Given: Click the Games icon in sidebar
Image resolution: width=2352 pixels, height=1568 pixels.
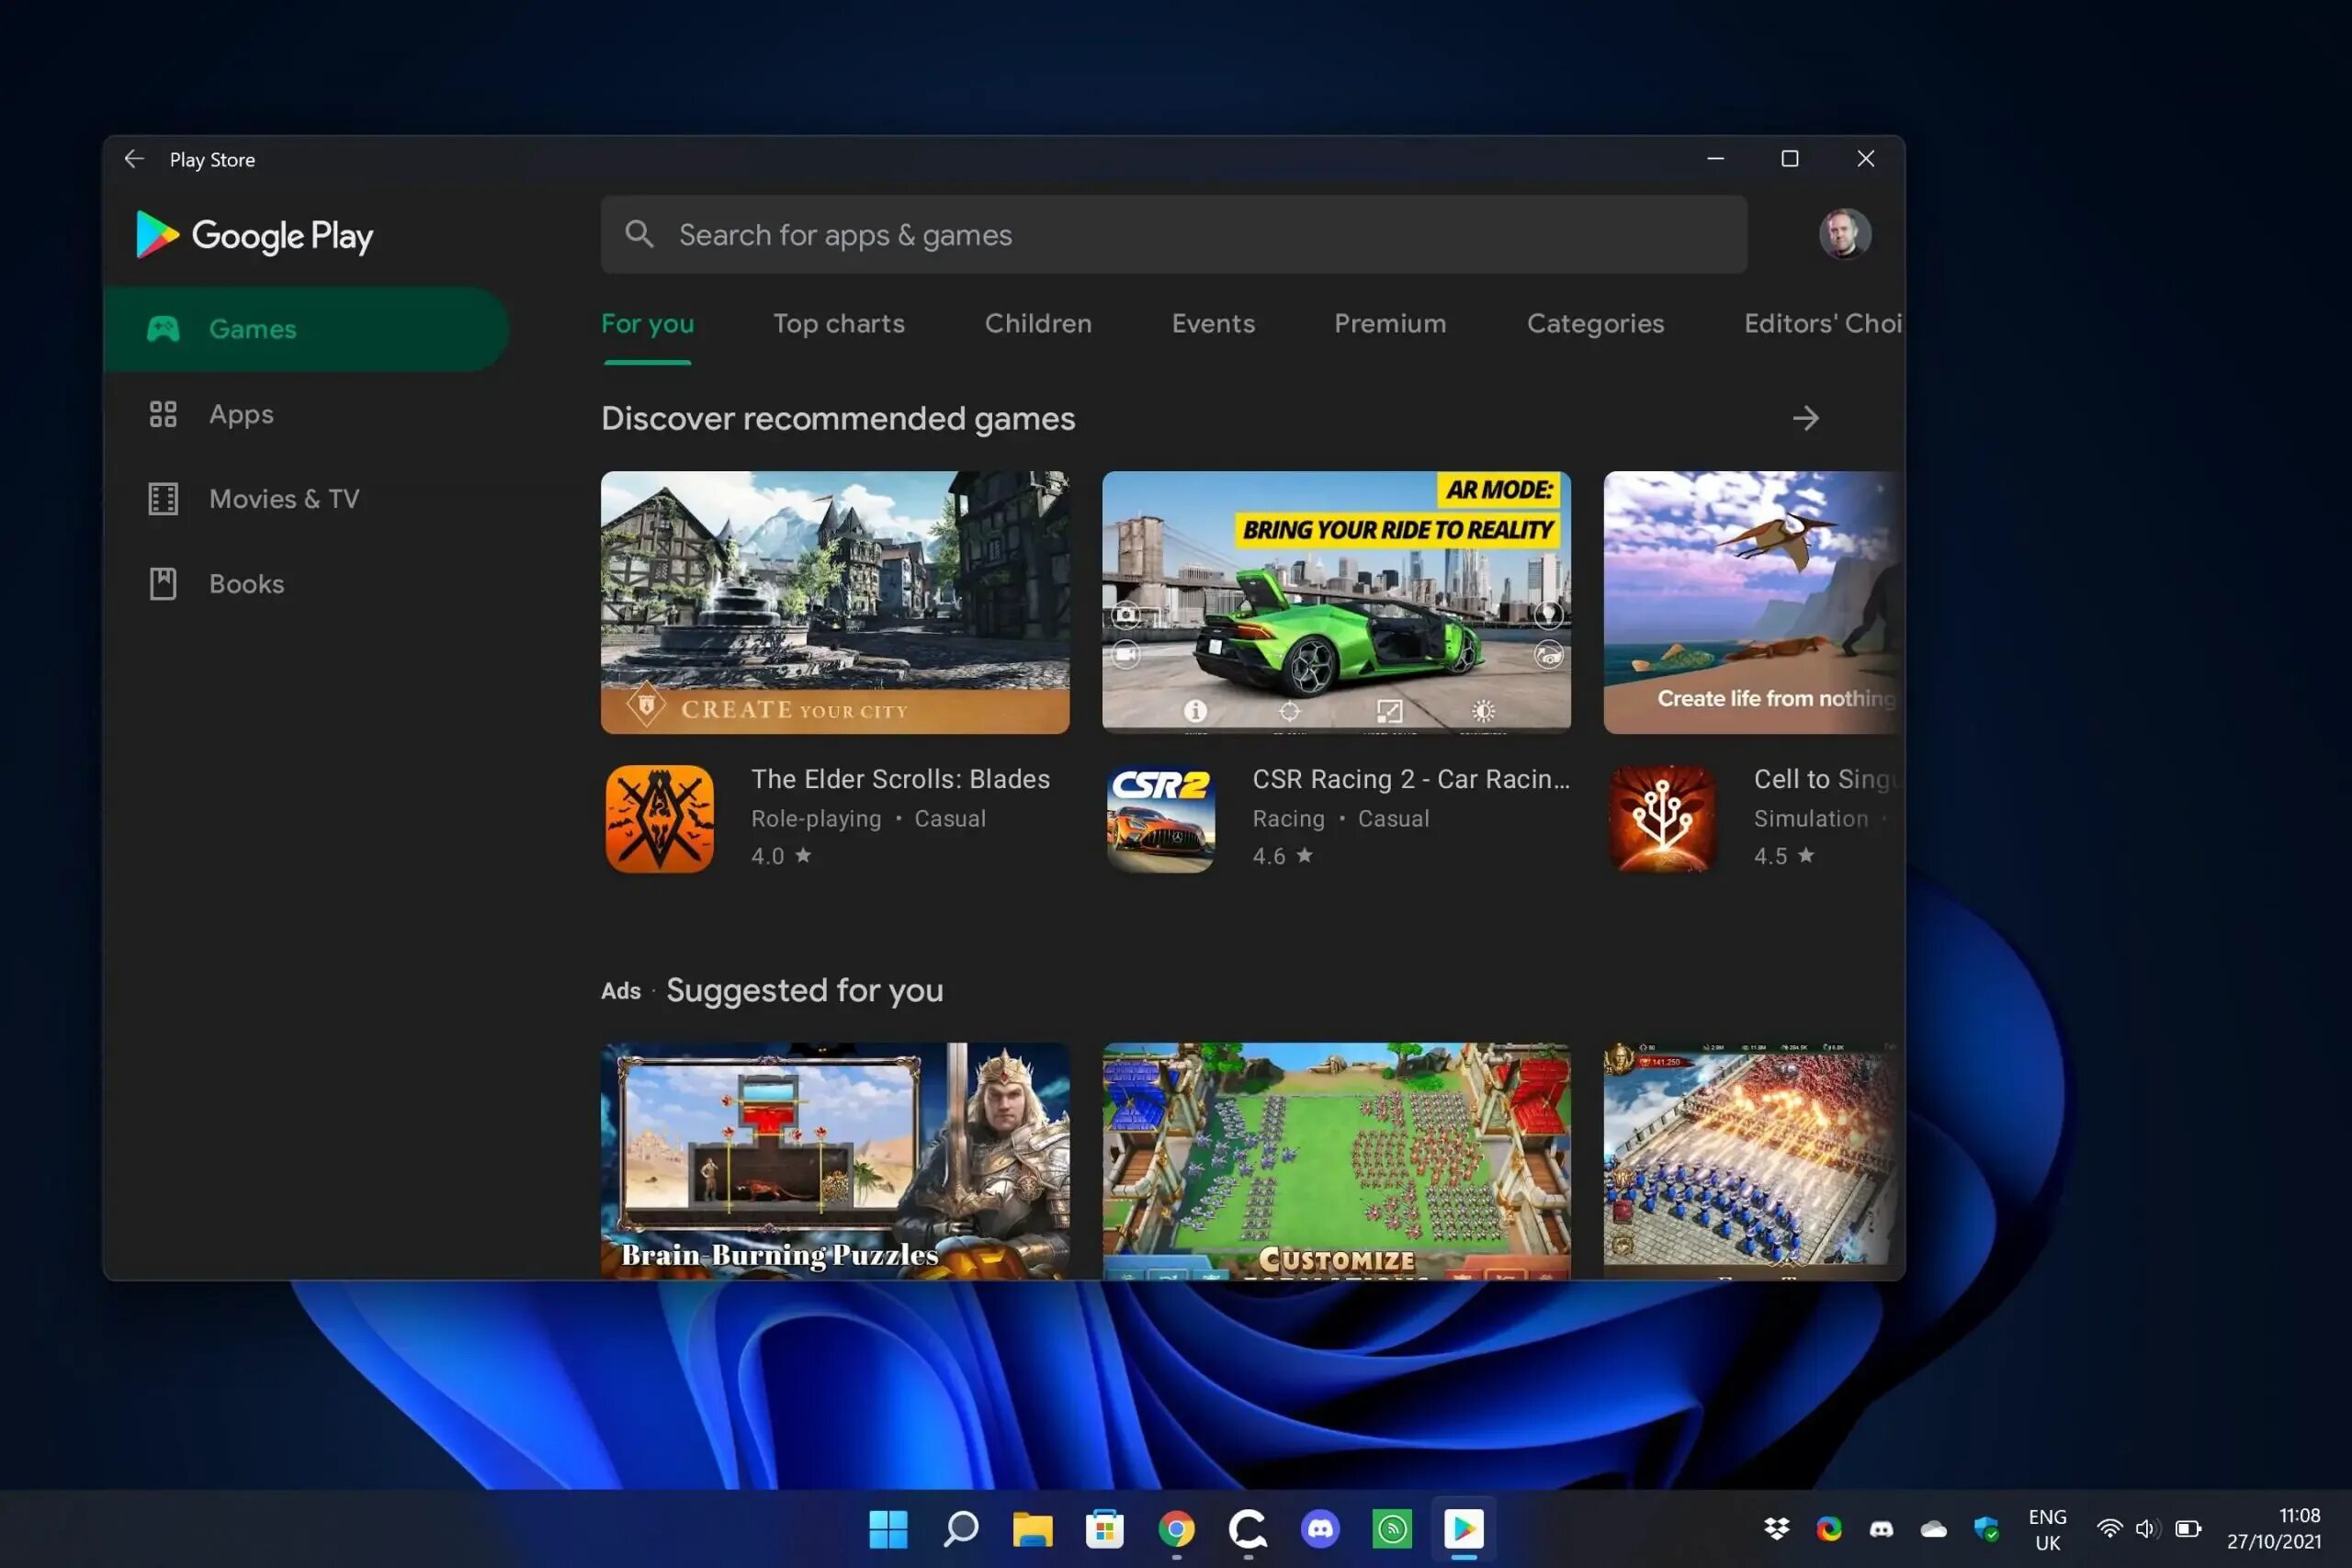Looking at the screenshot, I should coord(163,329).
